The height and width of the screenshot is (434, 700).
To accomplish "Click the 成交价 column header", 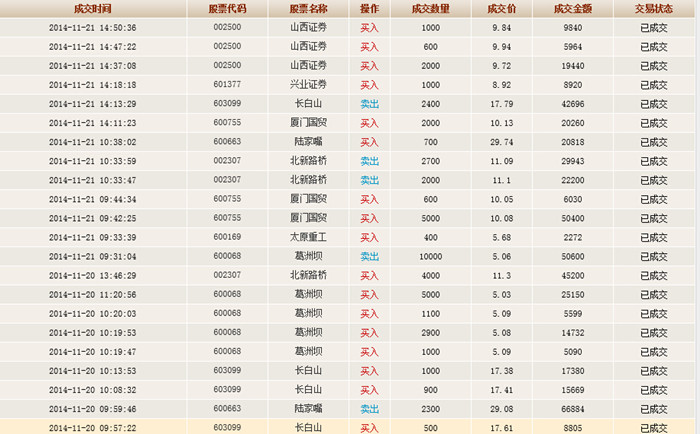I will 500,8.
